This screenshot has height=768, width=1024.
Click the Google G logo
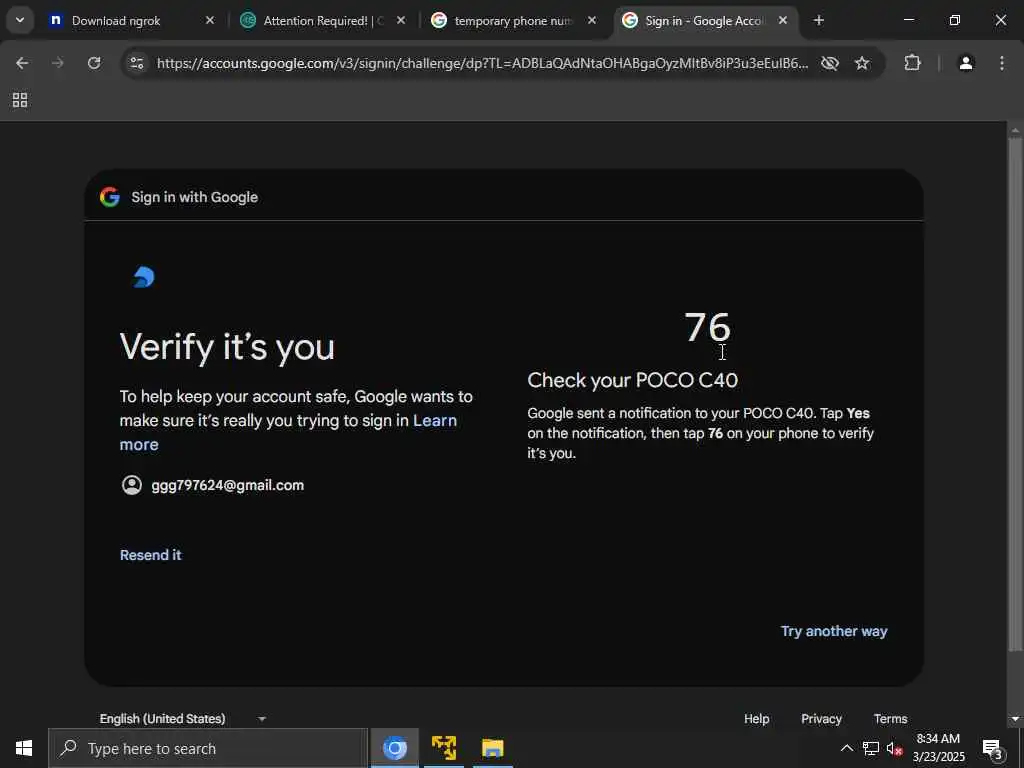[x=110, y=197]
